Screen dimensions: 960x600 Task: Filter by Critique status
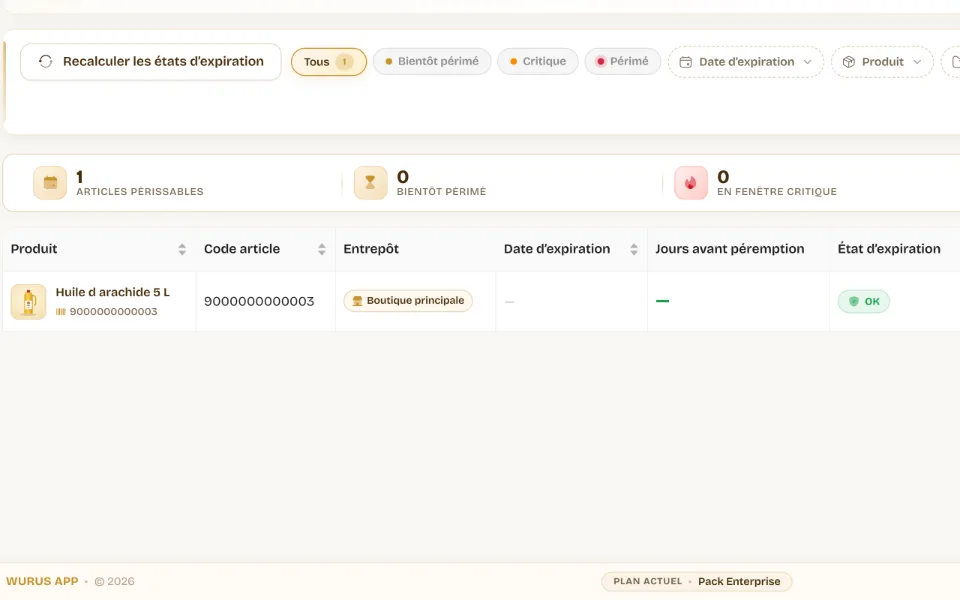(x=538, y=61)
